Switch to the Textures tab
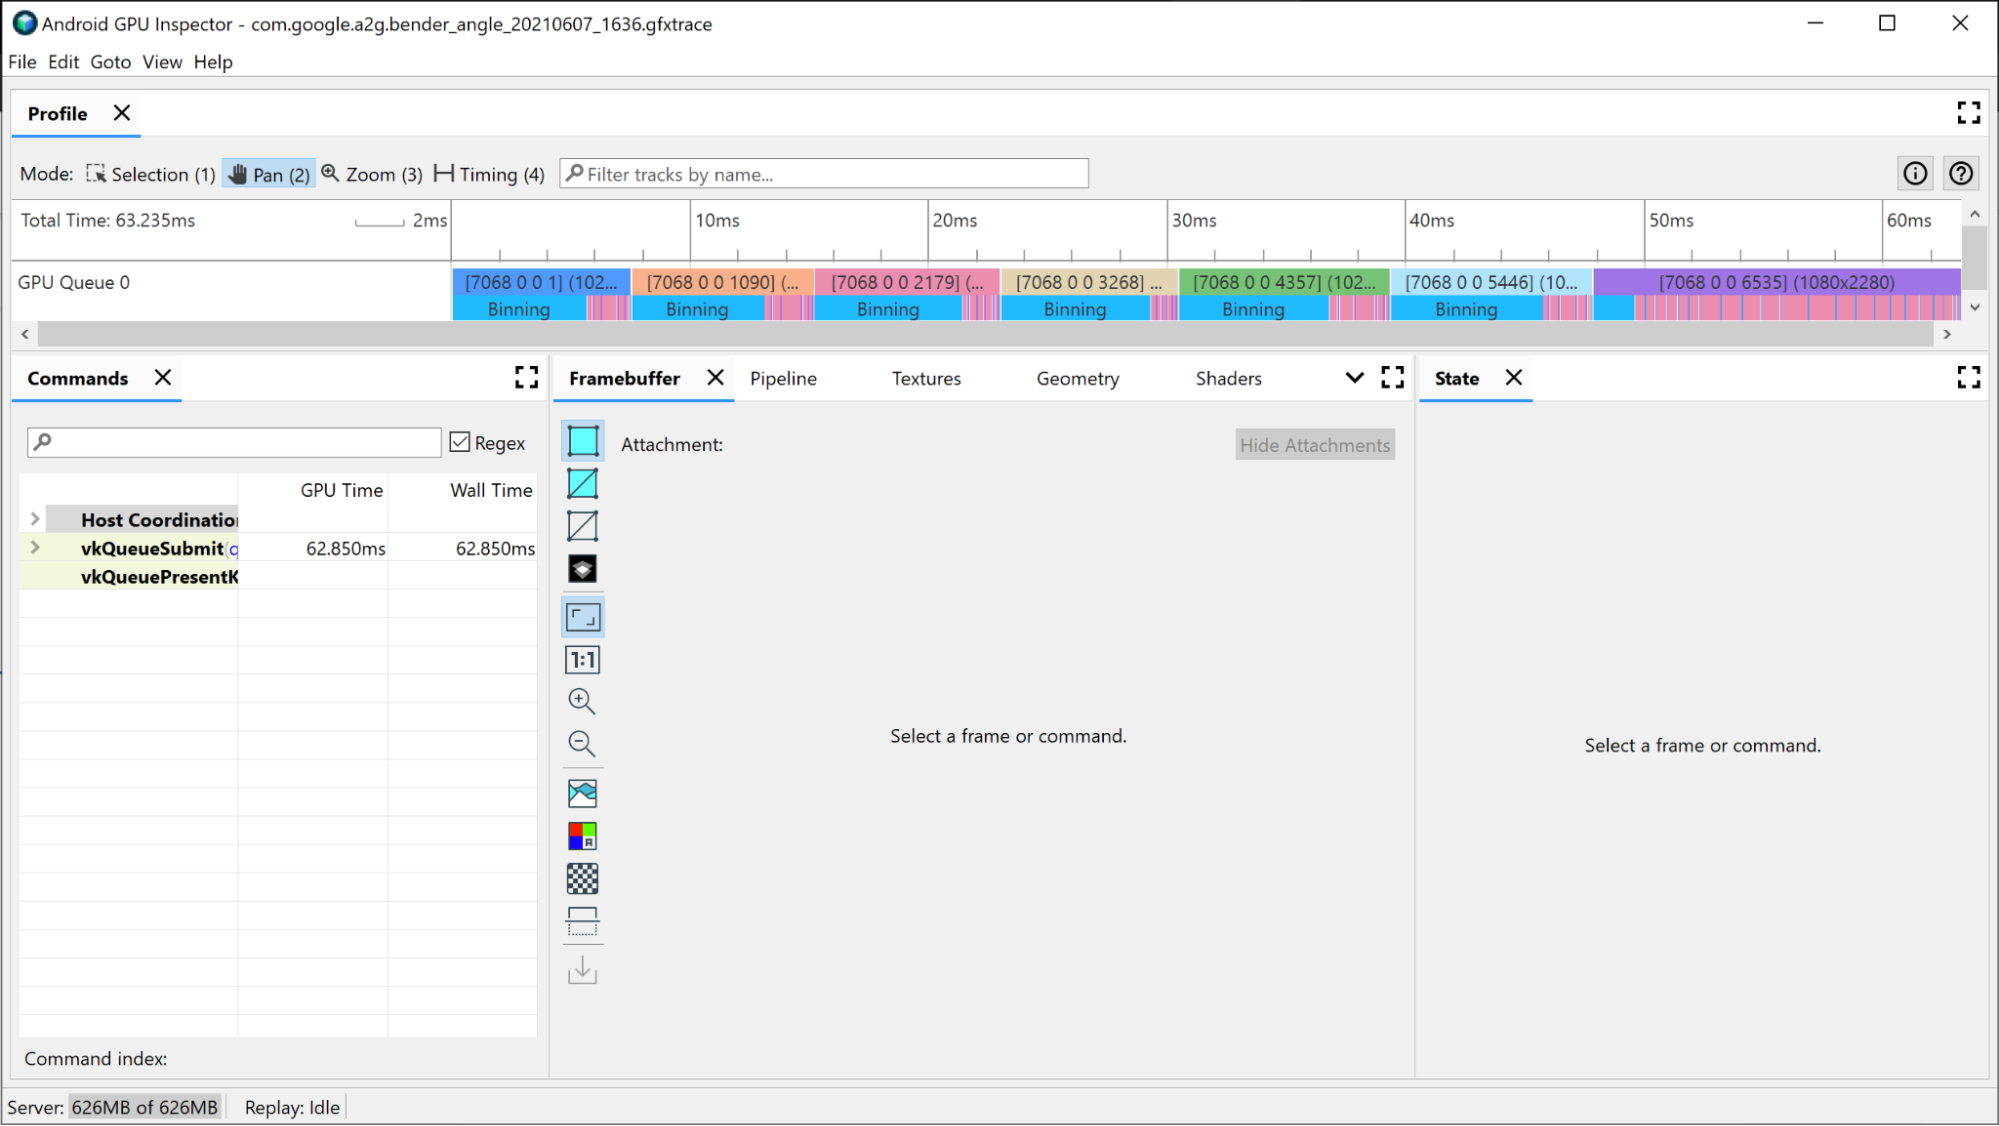 pyautogui.click(x=925, y=378)
